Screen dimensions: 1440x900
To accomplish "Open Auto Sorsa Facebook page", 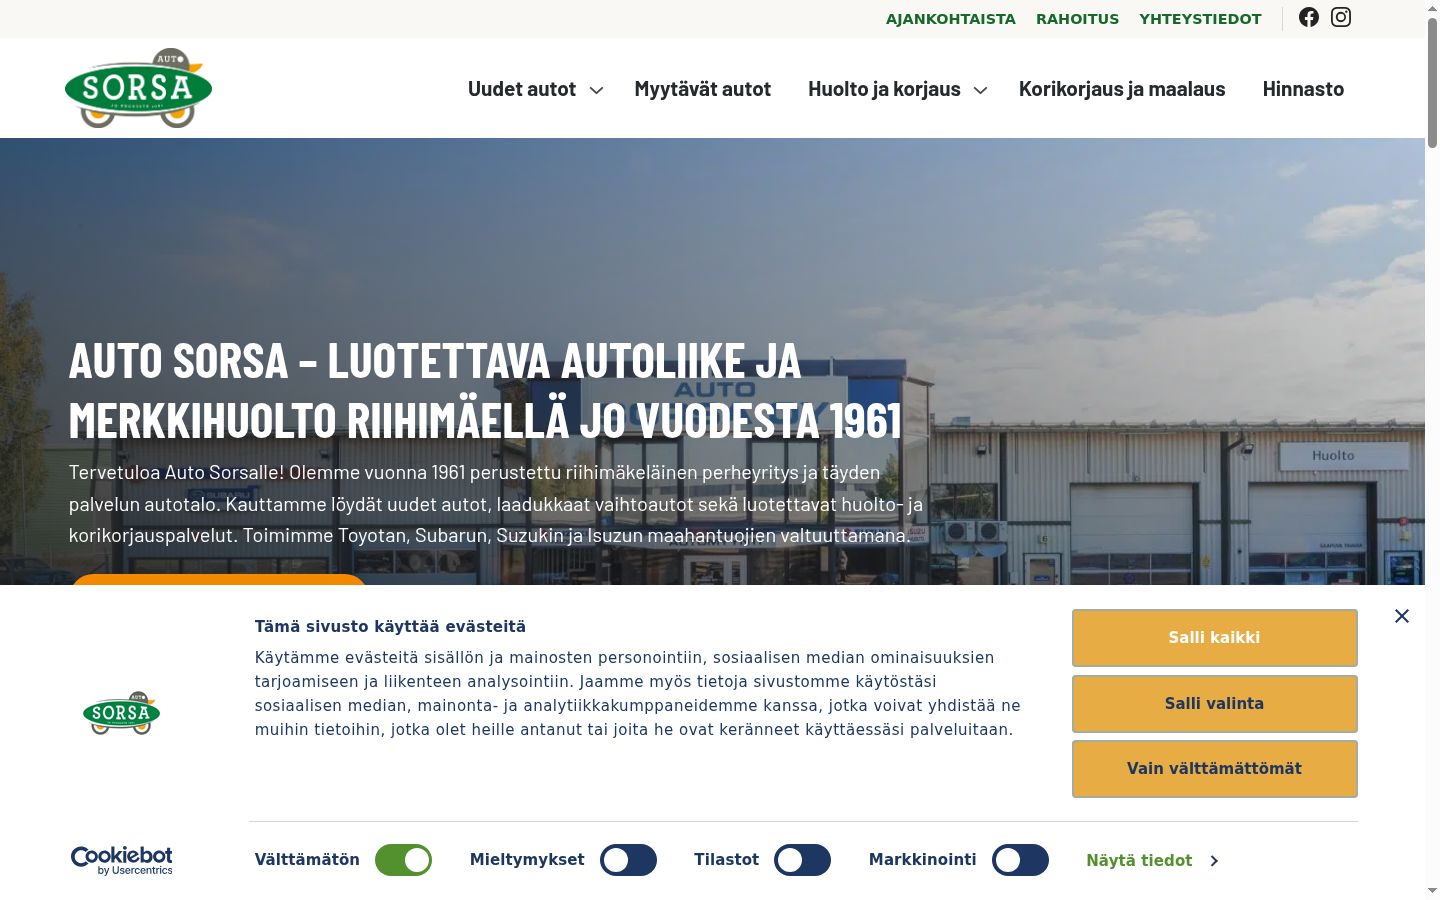I will point(1309,17).
